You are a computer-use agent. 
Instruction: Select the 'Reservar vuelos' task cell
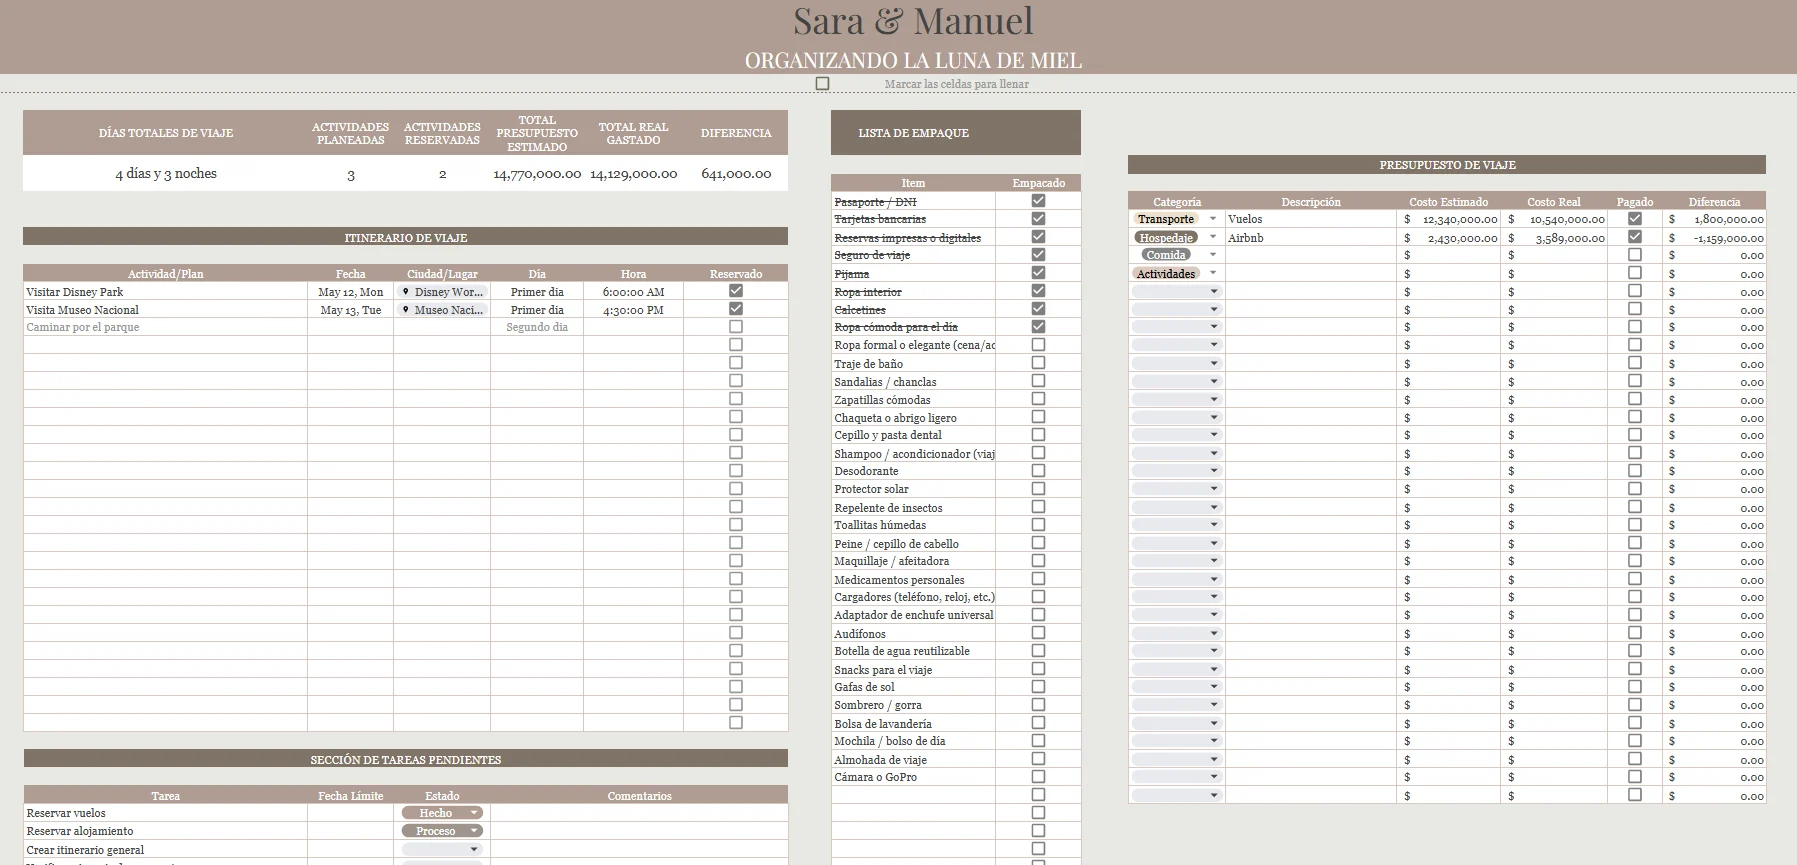click(165, 813)
